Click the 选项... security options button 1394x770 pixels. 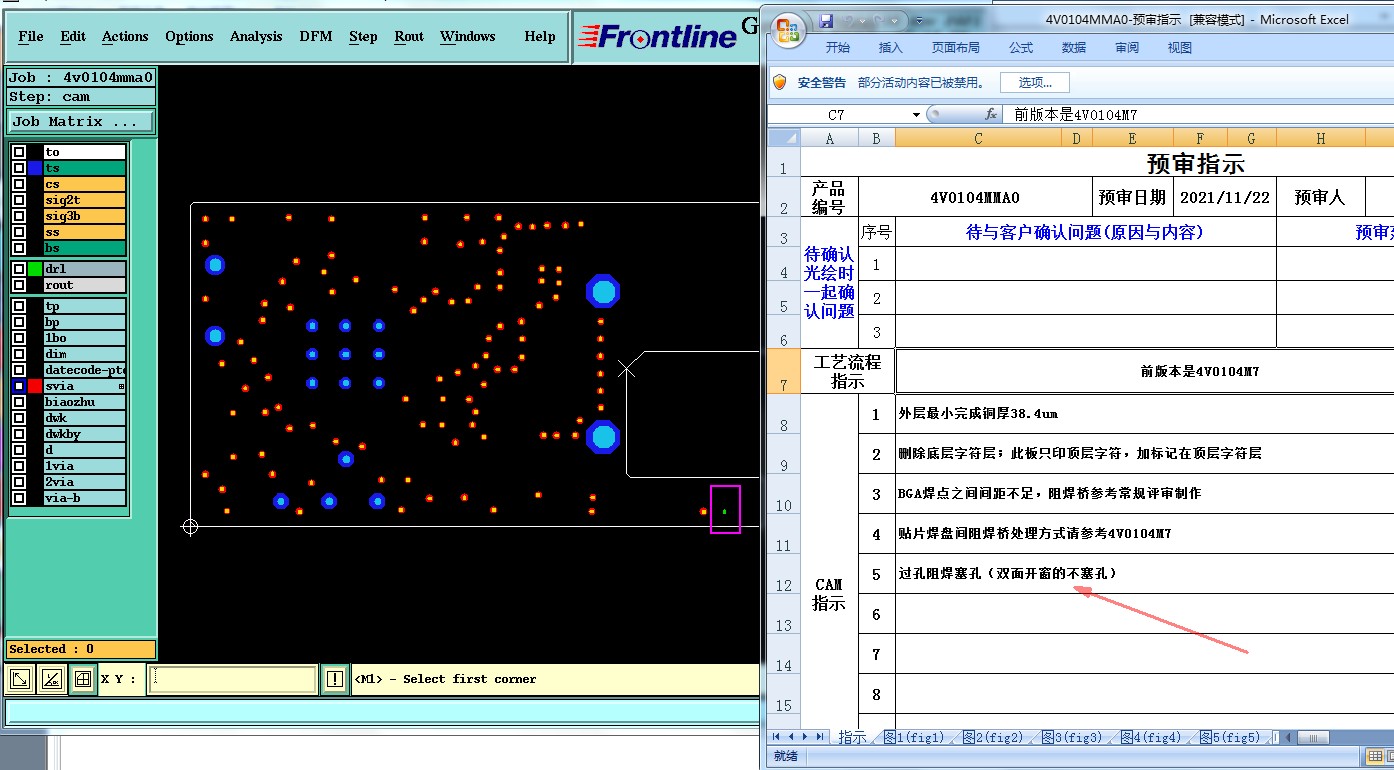click(x=1035, y=83)
